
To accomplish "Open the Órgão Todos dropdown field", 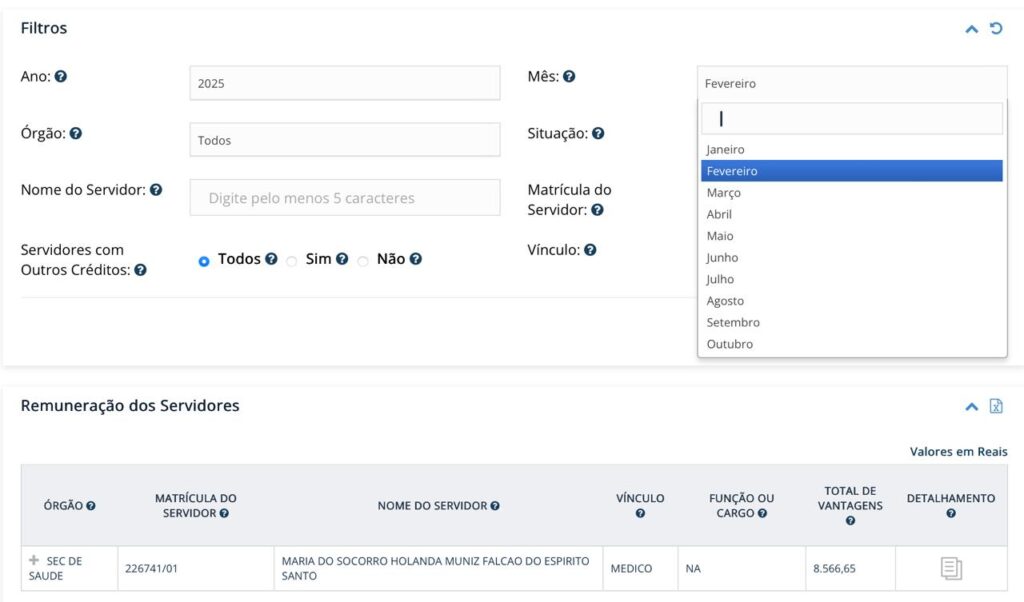I will tap(345, 140).
